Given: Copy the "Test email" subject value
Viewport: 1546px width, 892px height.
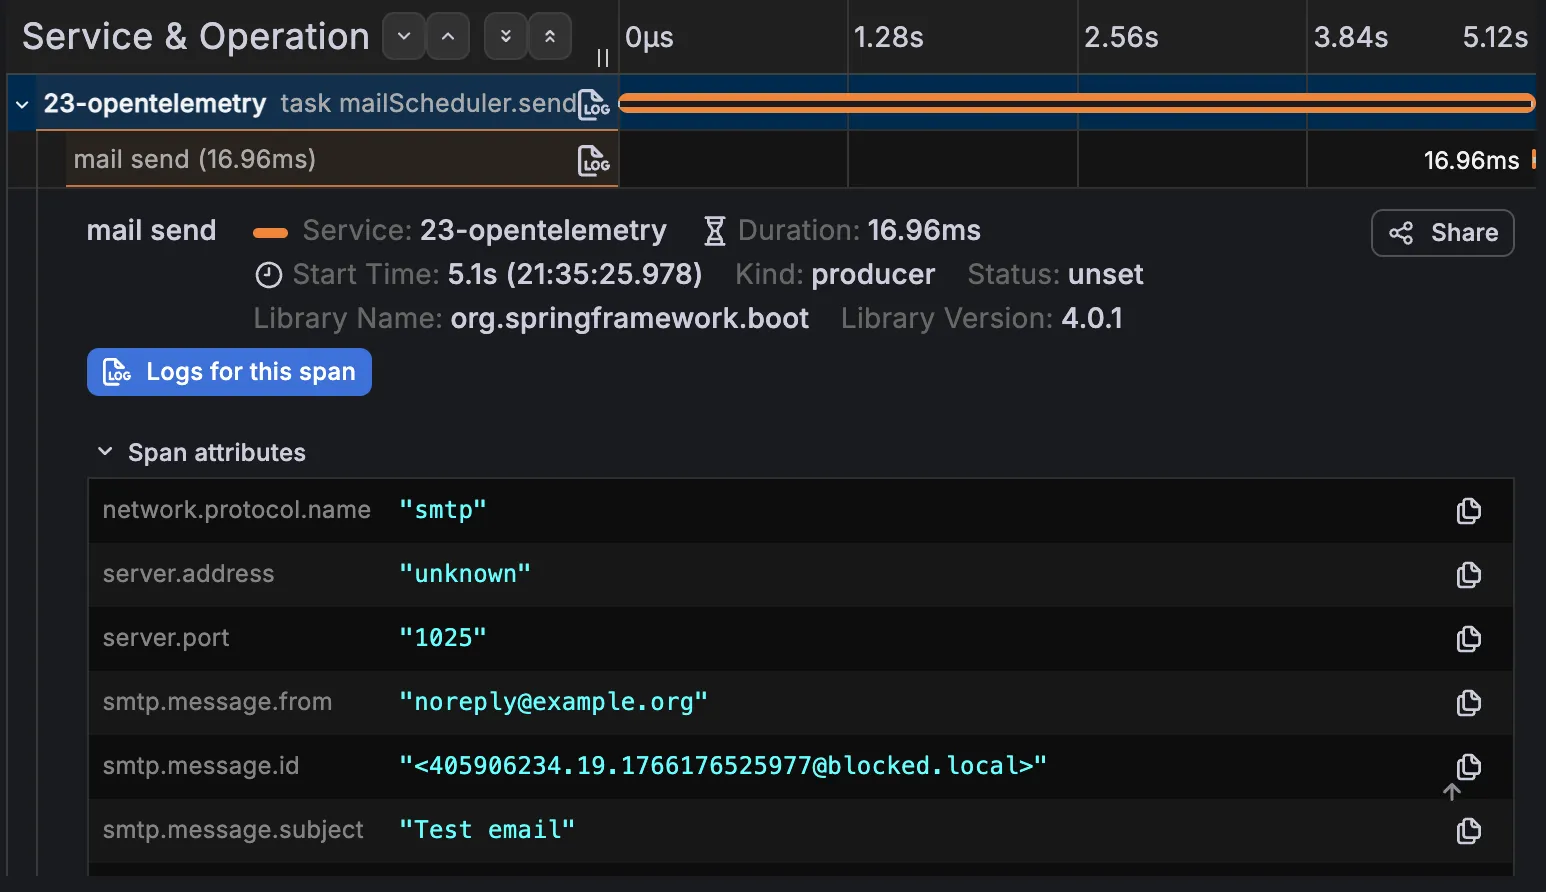Looking at the screenshot, I should (x=1468, y=830).
